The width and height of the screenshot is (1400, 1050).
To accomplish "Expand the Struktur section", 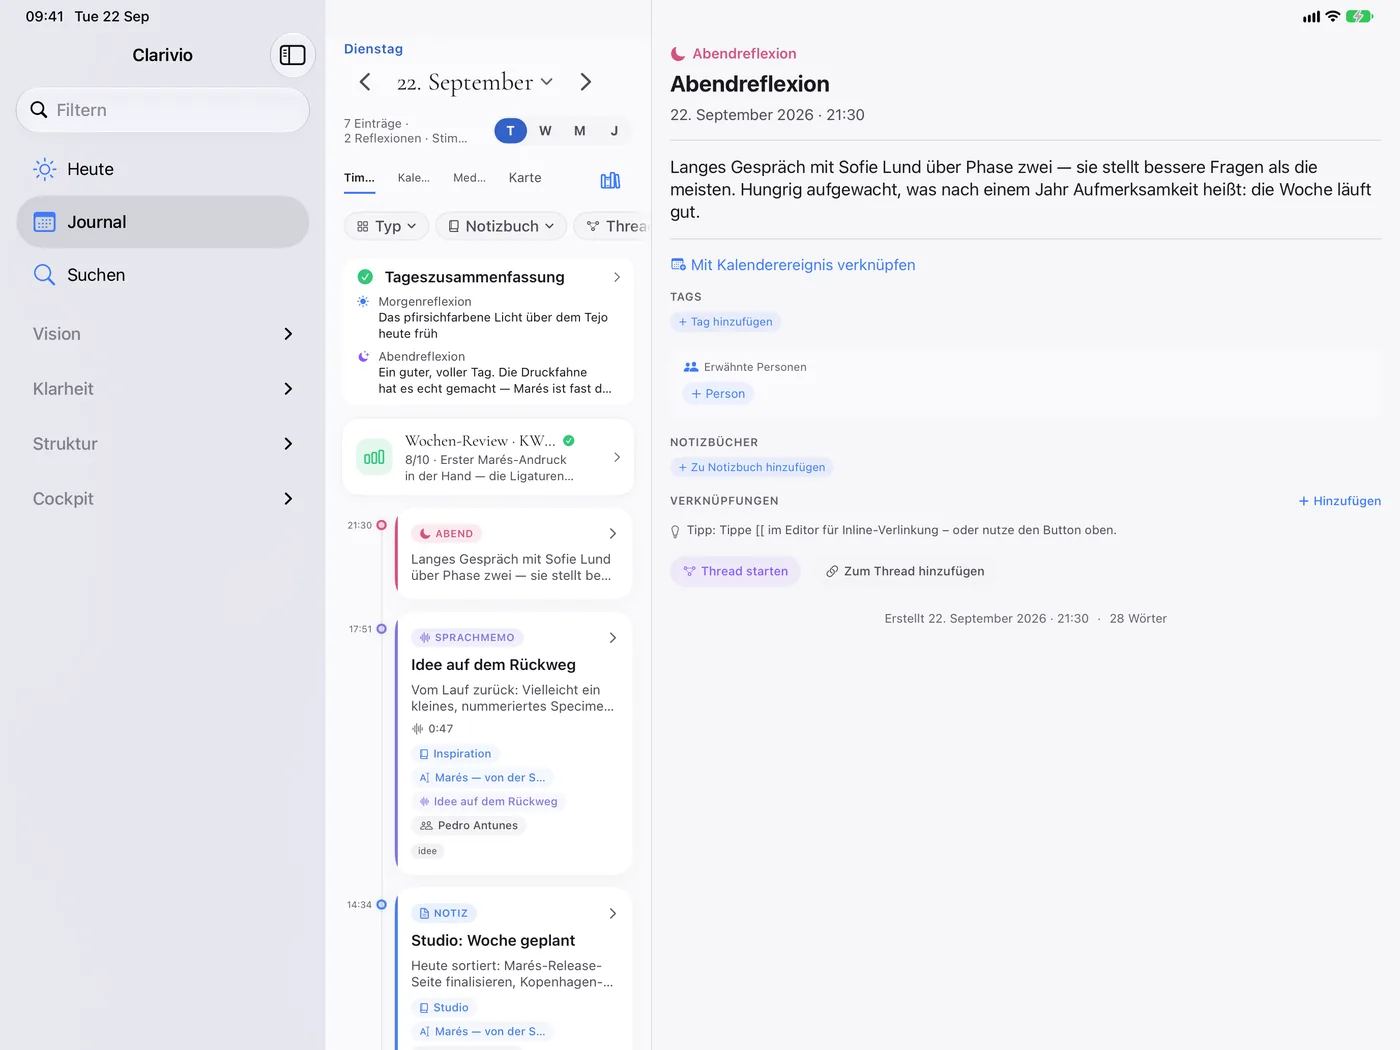I will (x=163, y=444).
